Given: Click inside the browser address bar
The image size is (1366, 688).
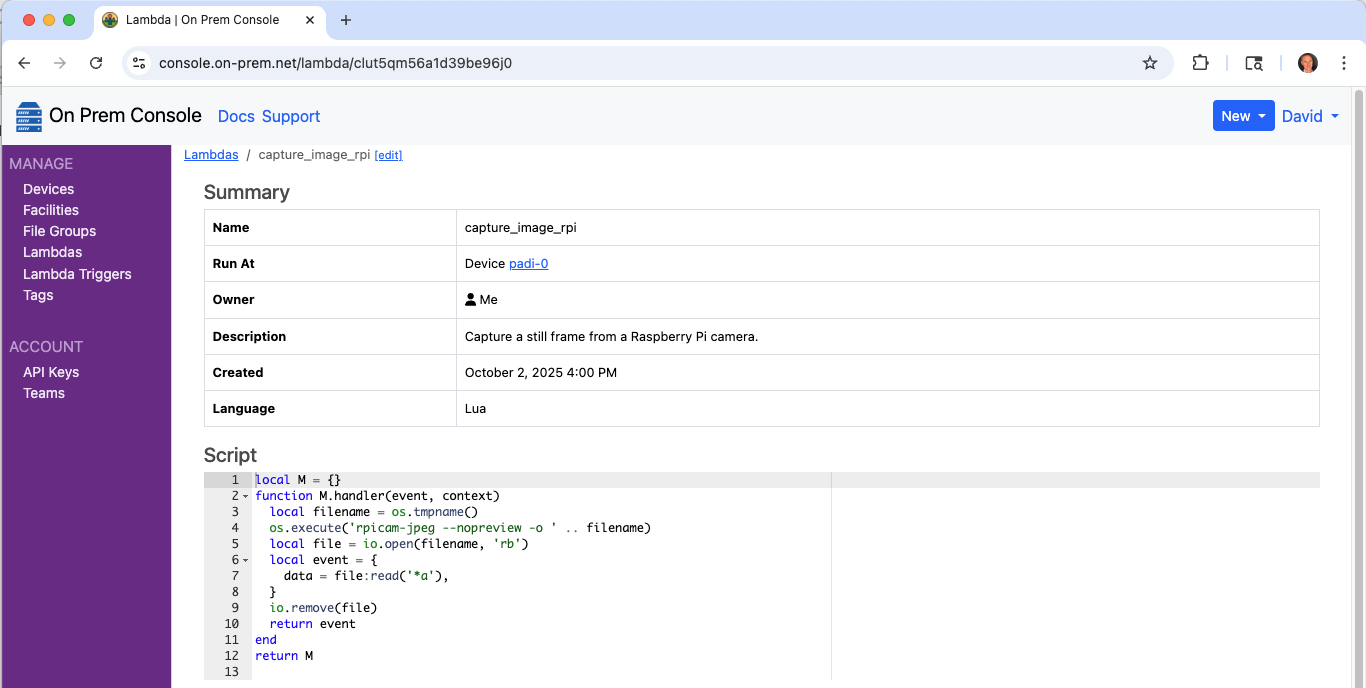Looking at the screenshot, I should (600, 62).
